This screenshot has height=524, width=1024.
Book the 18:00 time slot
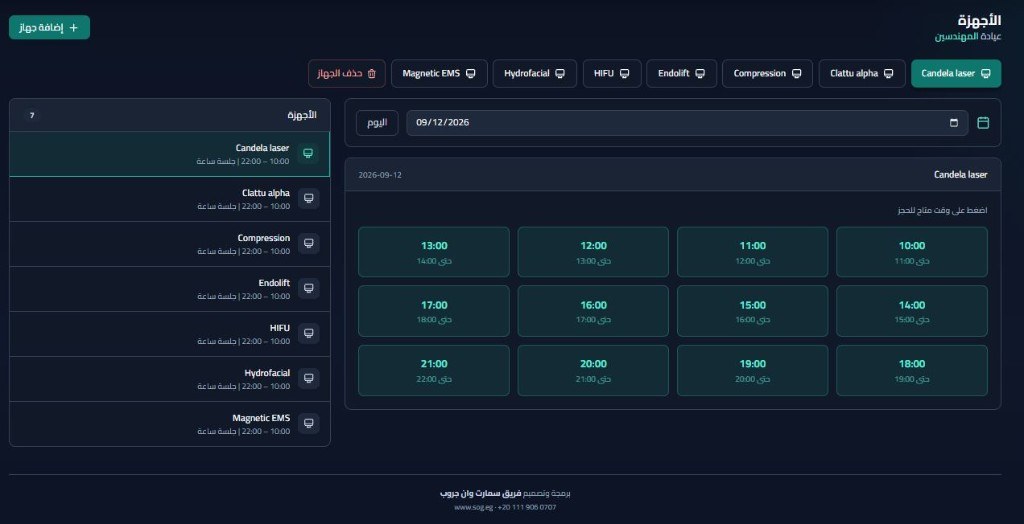click(x=912, y=370)
